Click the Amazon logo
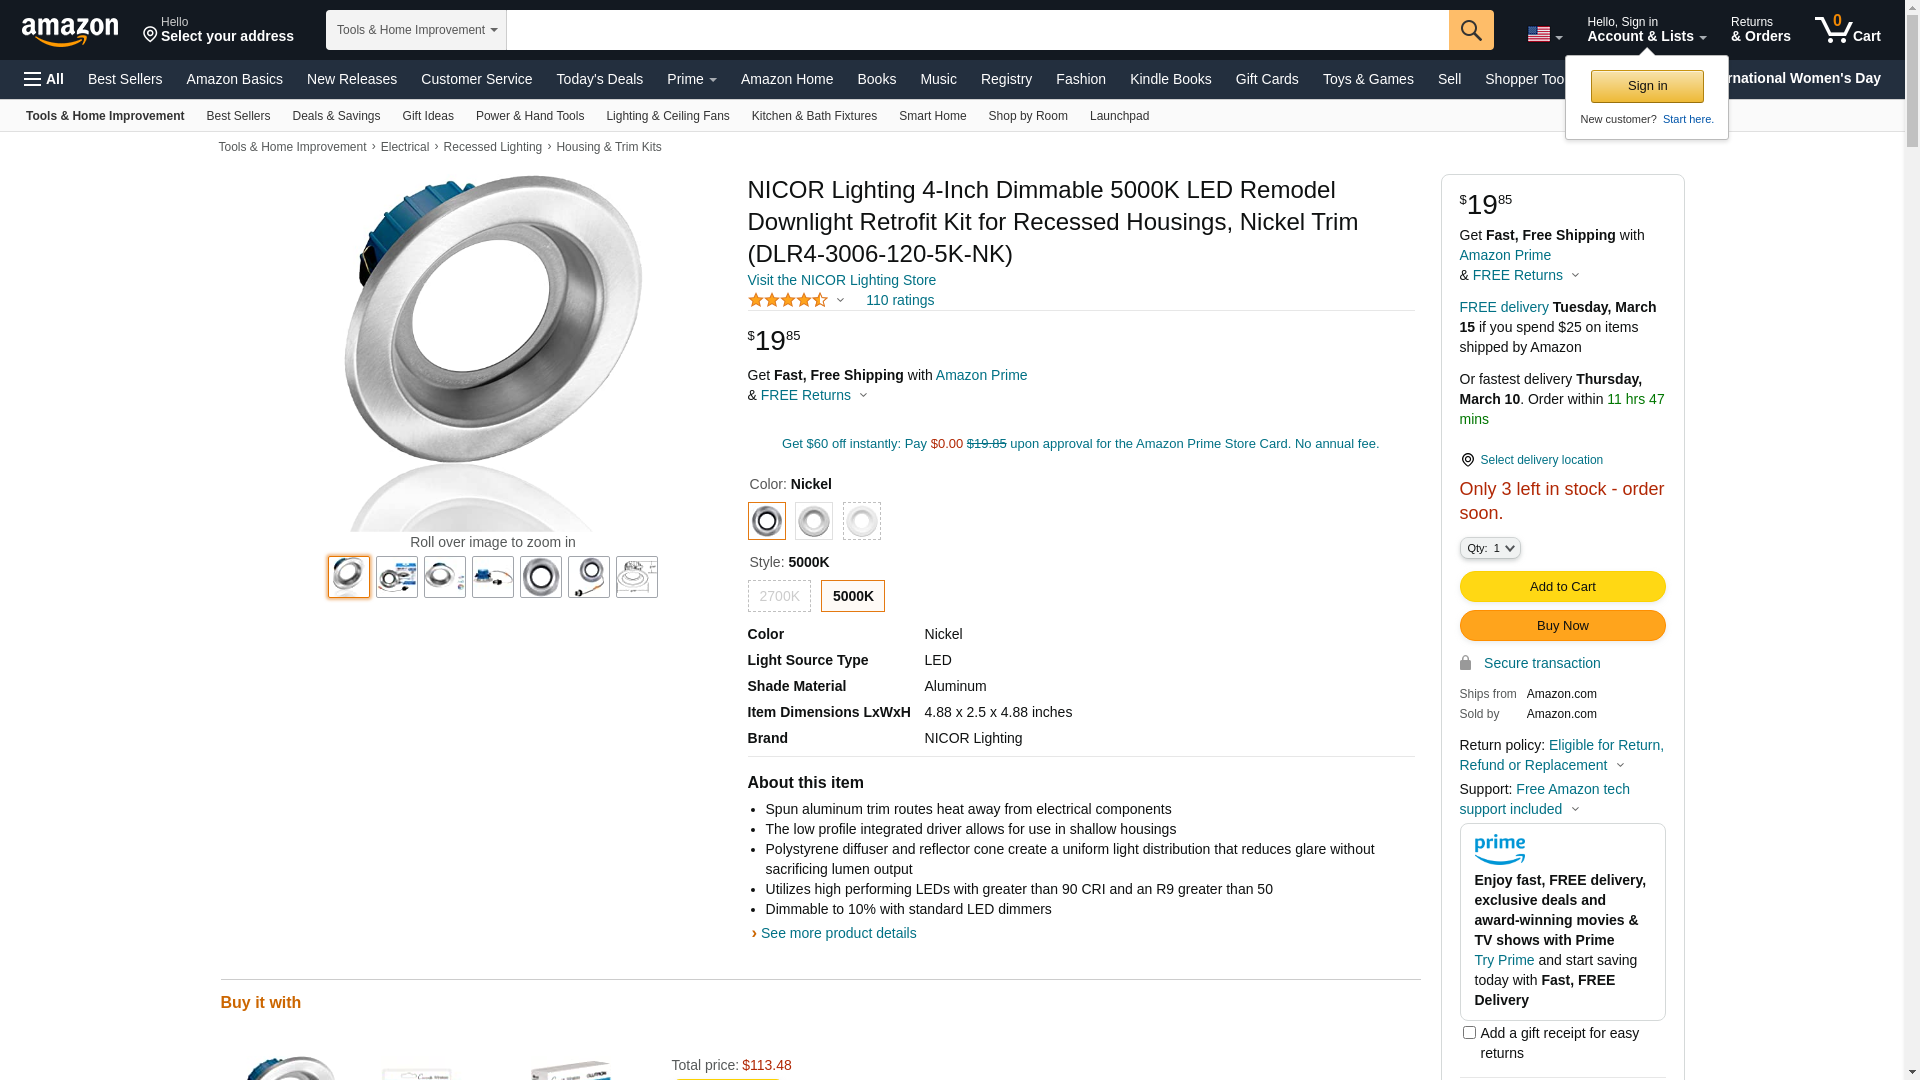The height and width of the screenshot is (1080, 1920). click(x=70, y=31)
